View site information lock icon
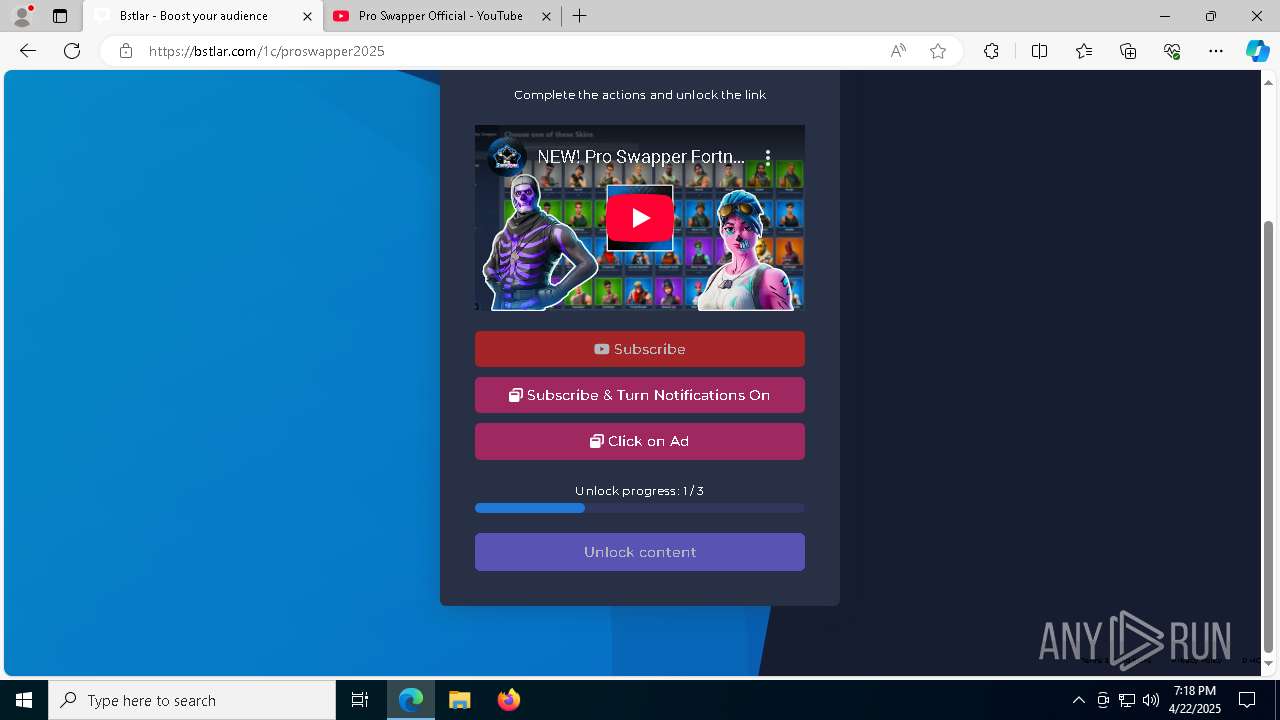 [126, 51]
